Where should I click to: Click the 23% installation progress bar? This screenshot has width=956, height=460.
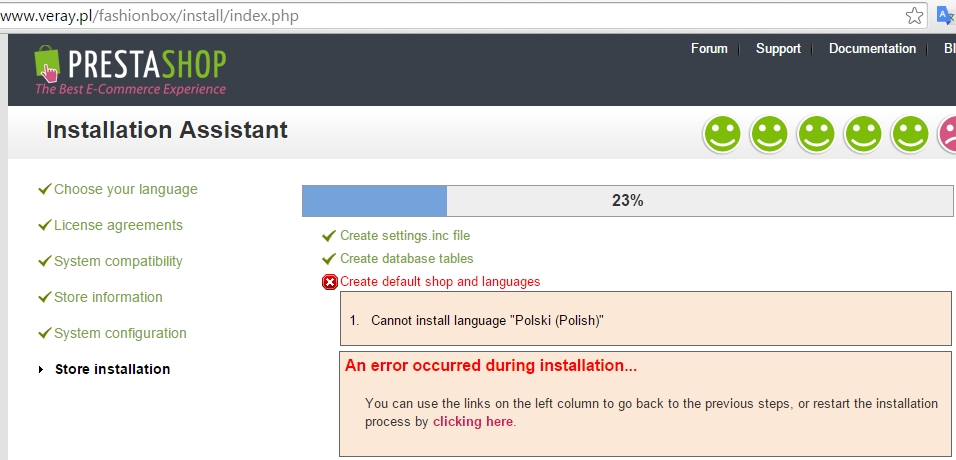point(627,201)
